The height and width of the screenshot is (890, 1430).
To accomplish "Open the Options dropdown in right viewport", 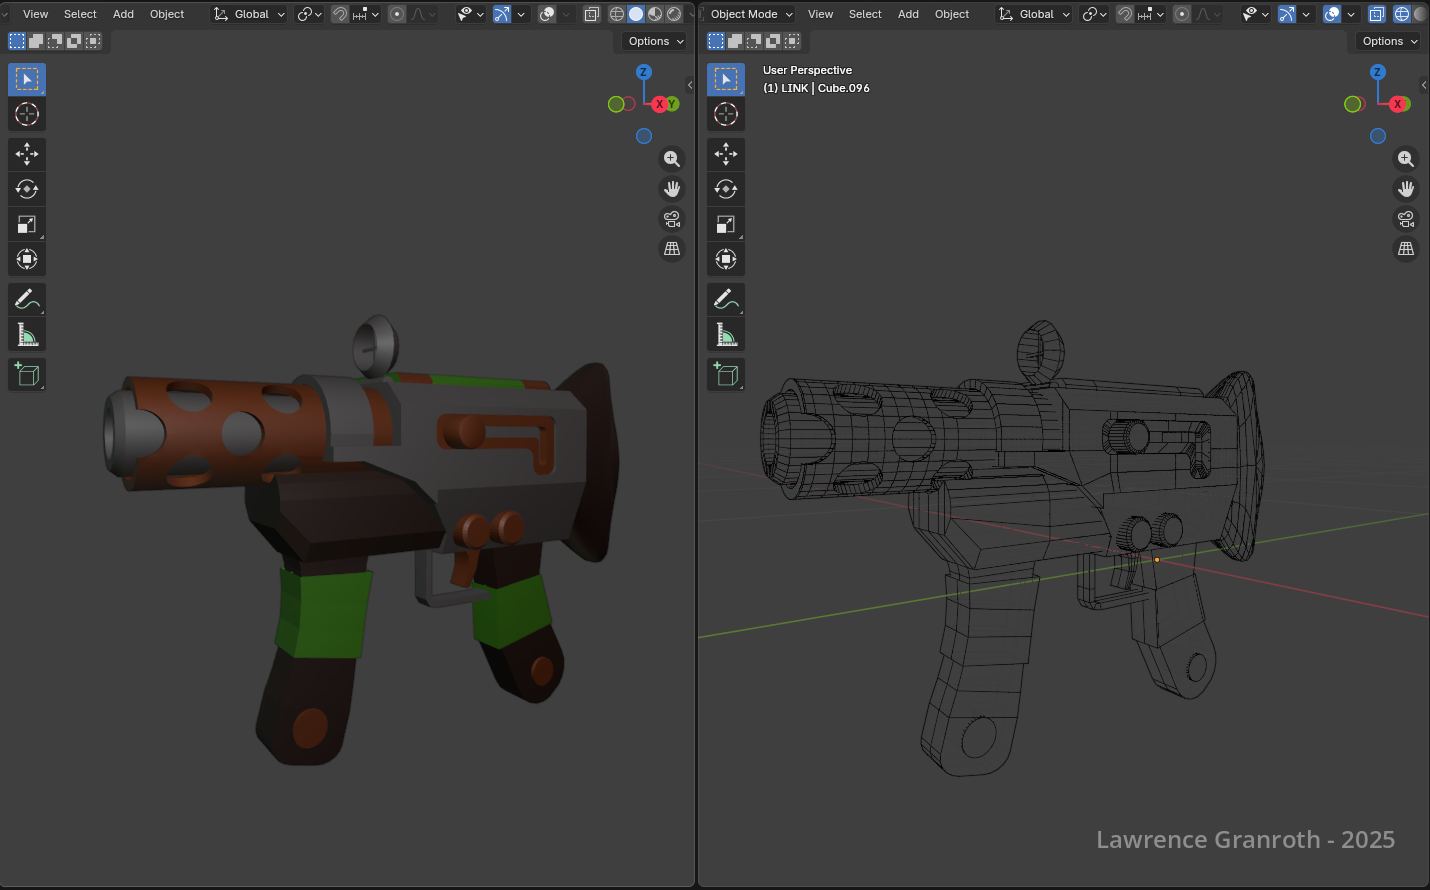I will pyautogui.click(x=1390, y=41).
